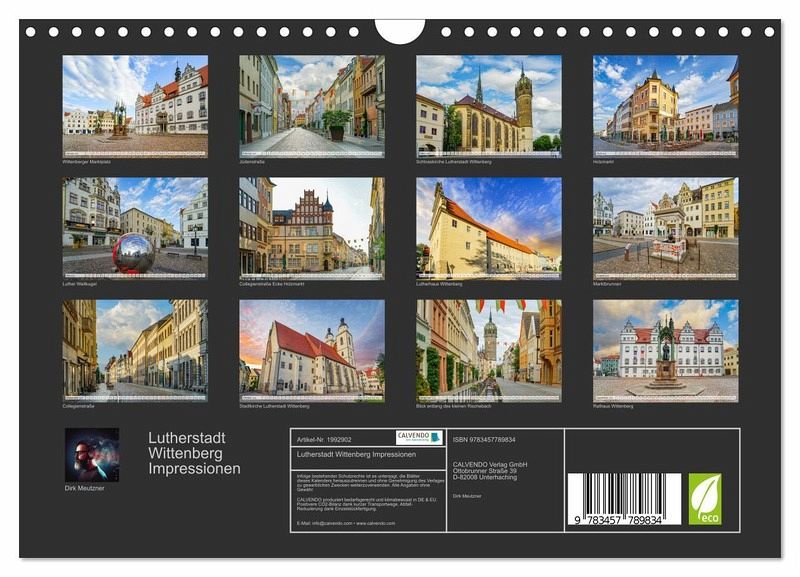Click 'Dirk Meutzner' name under the portrait
The image size is (800, 577).
(84, 488)
